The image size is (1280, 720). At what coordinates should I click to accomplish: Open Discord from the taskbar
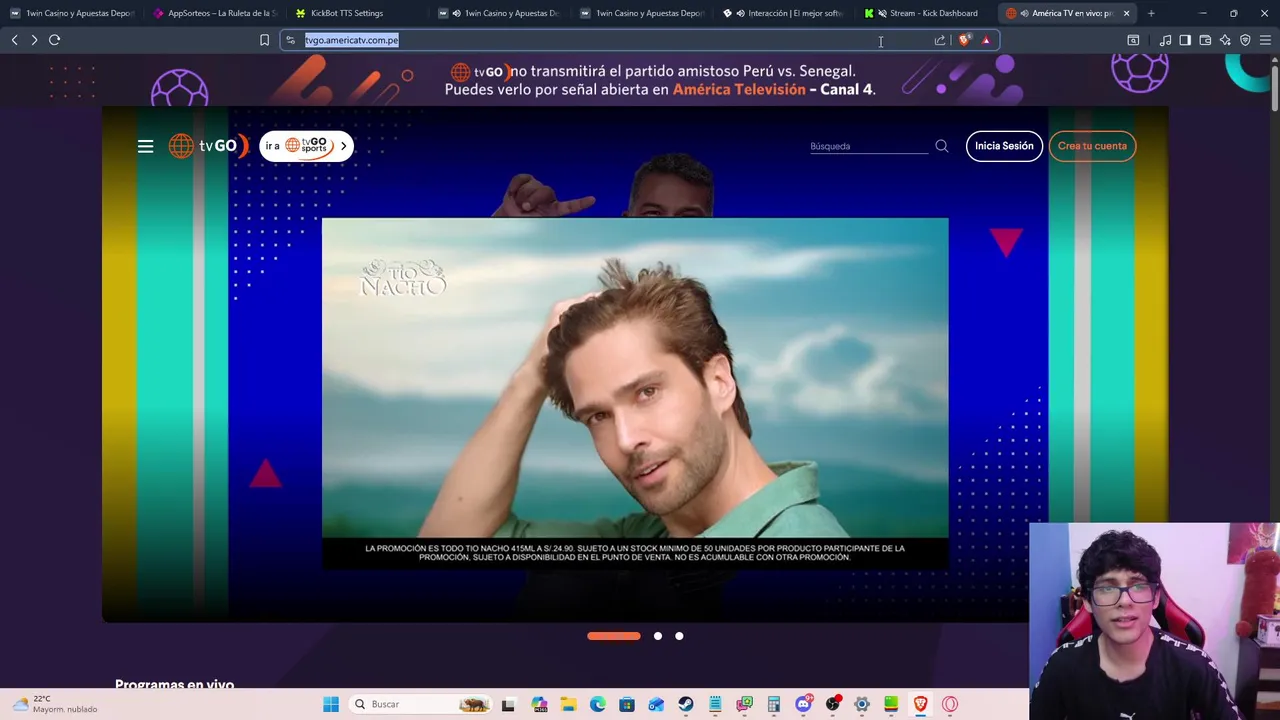(803, 704)
